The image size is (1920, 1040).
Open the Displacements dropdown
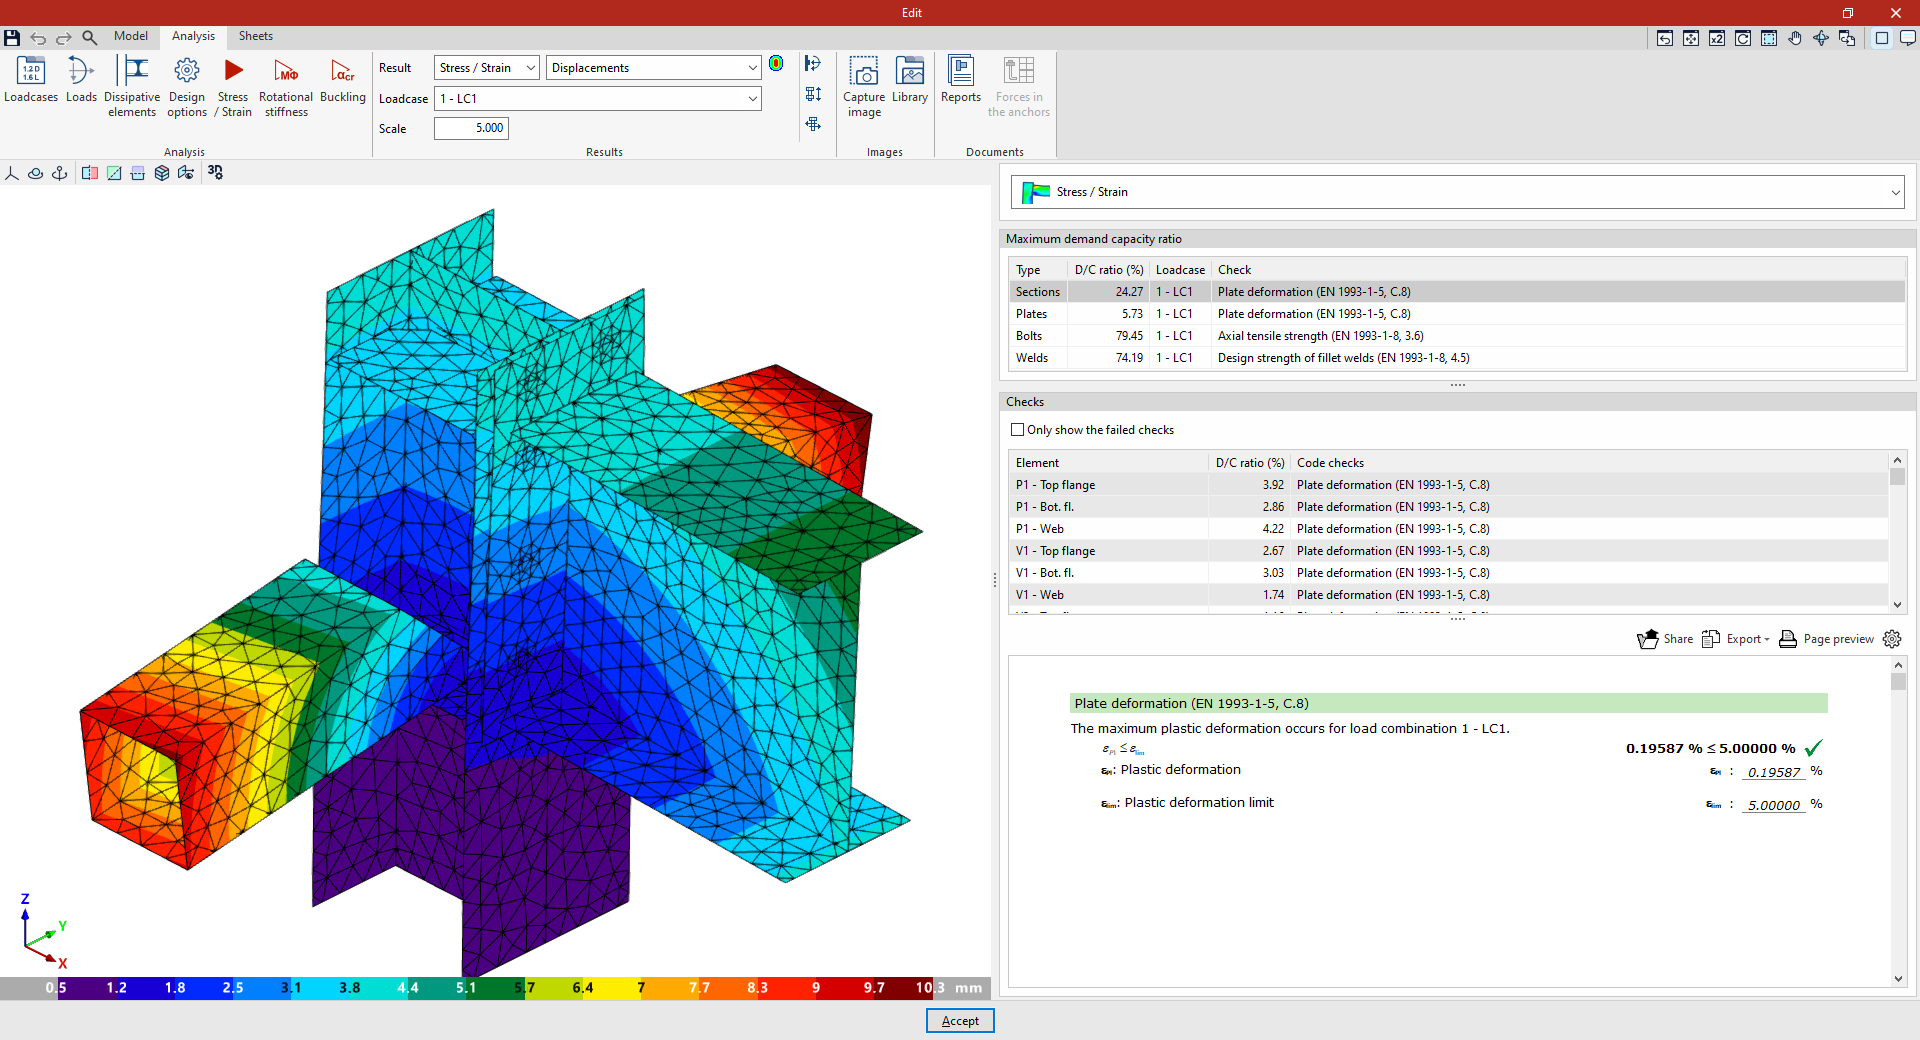click(654, 68)
